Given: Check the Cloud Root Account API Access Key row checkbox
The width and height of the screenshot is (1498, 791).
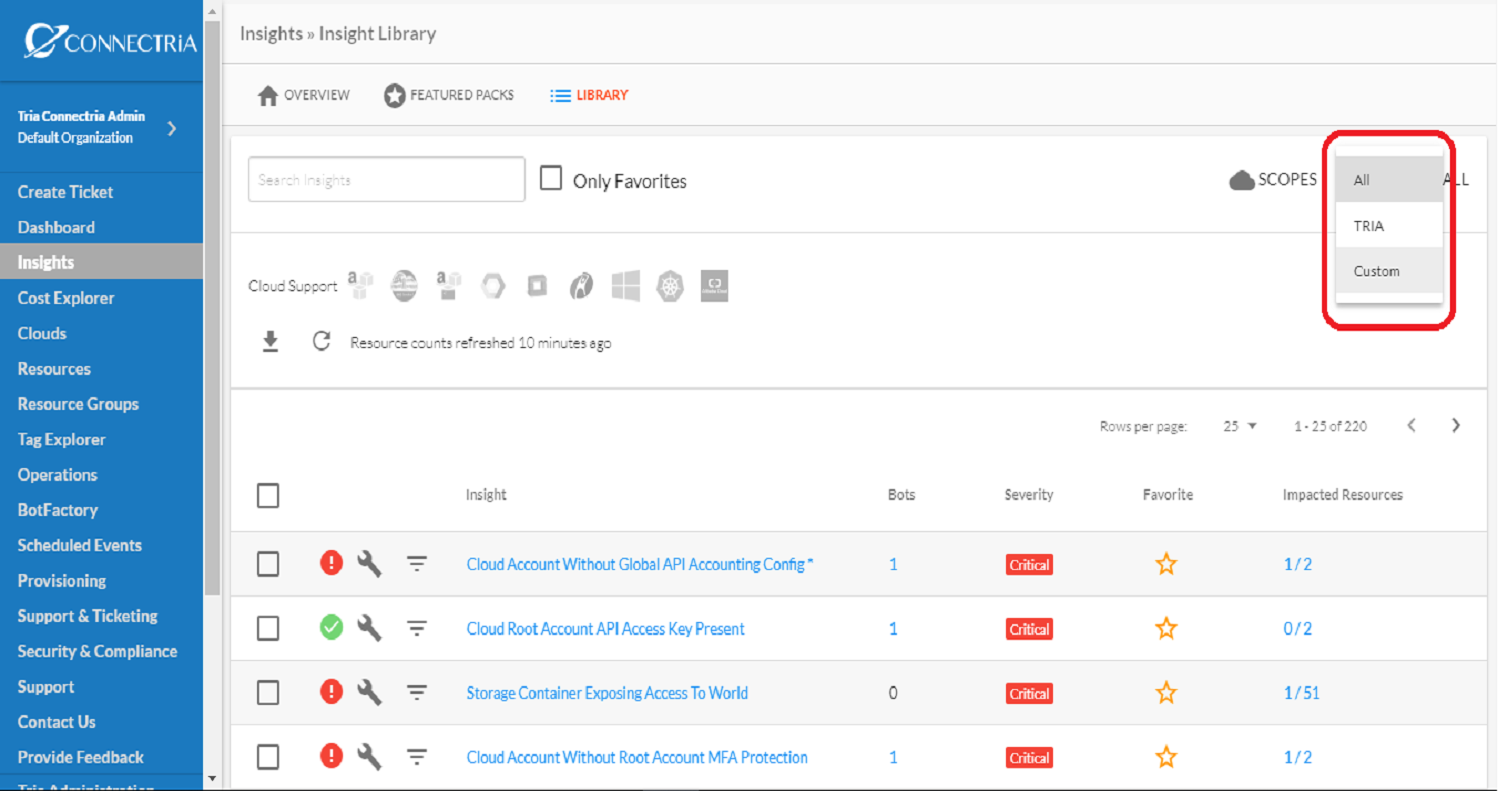Looking at the screenshot, I should click(x=268, y=629).
